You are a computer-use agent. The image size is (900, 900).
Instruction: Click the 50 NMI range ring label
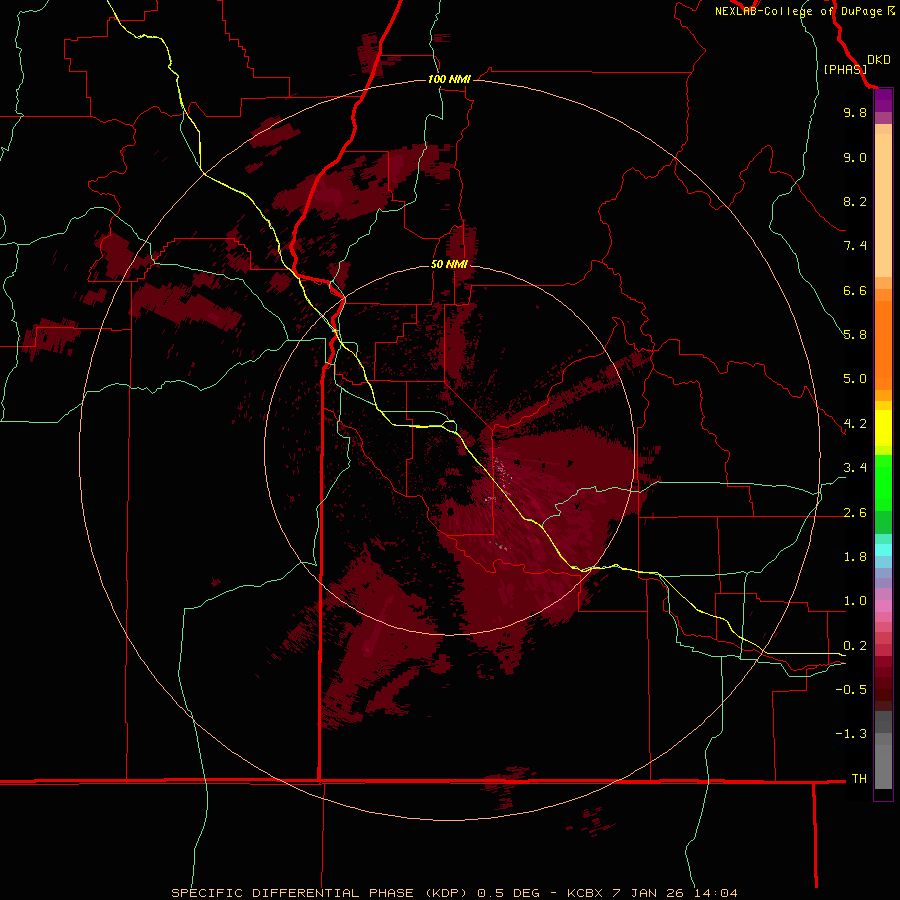click(449, 264)
